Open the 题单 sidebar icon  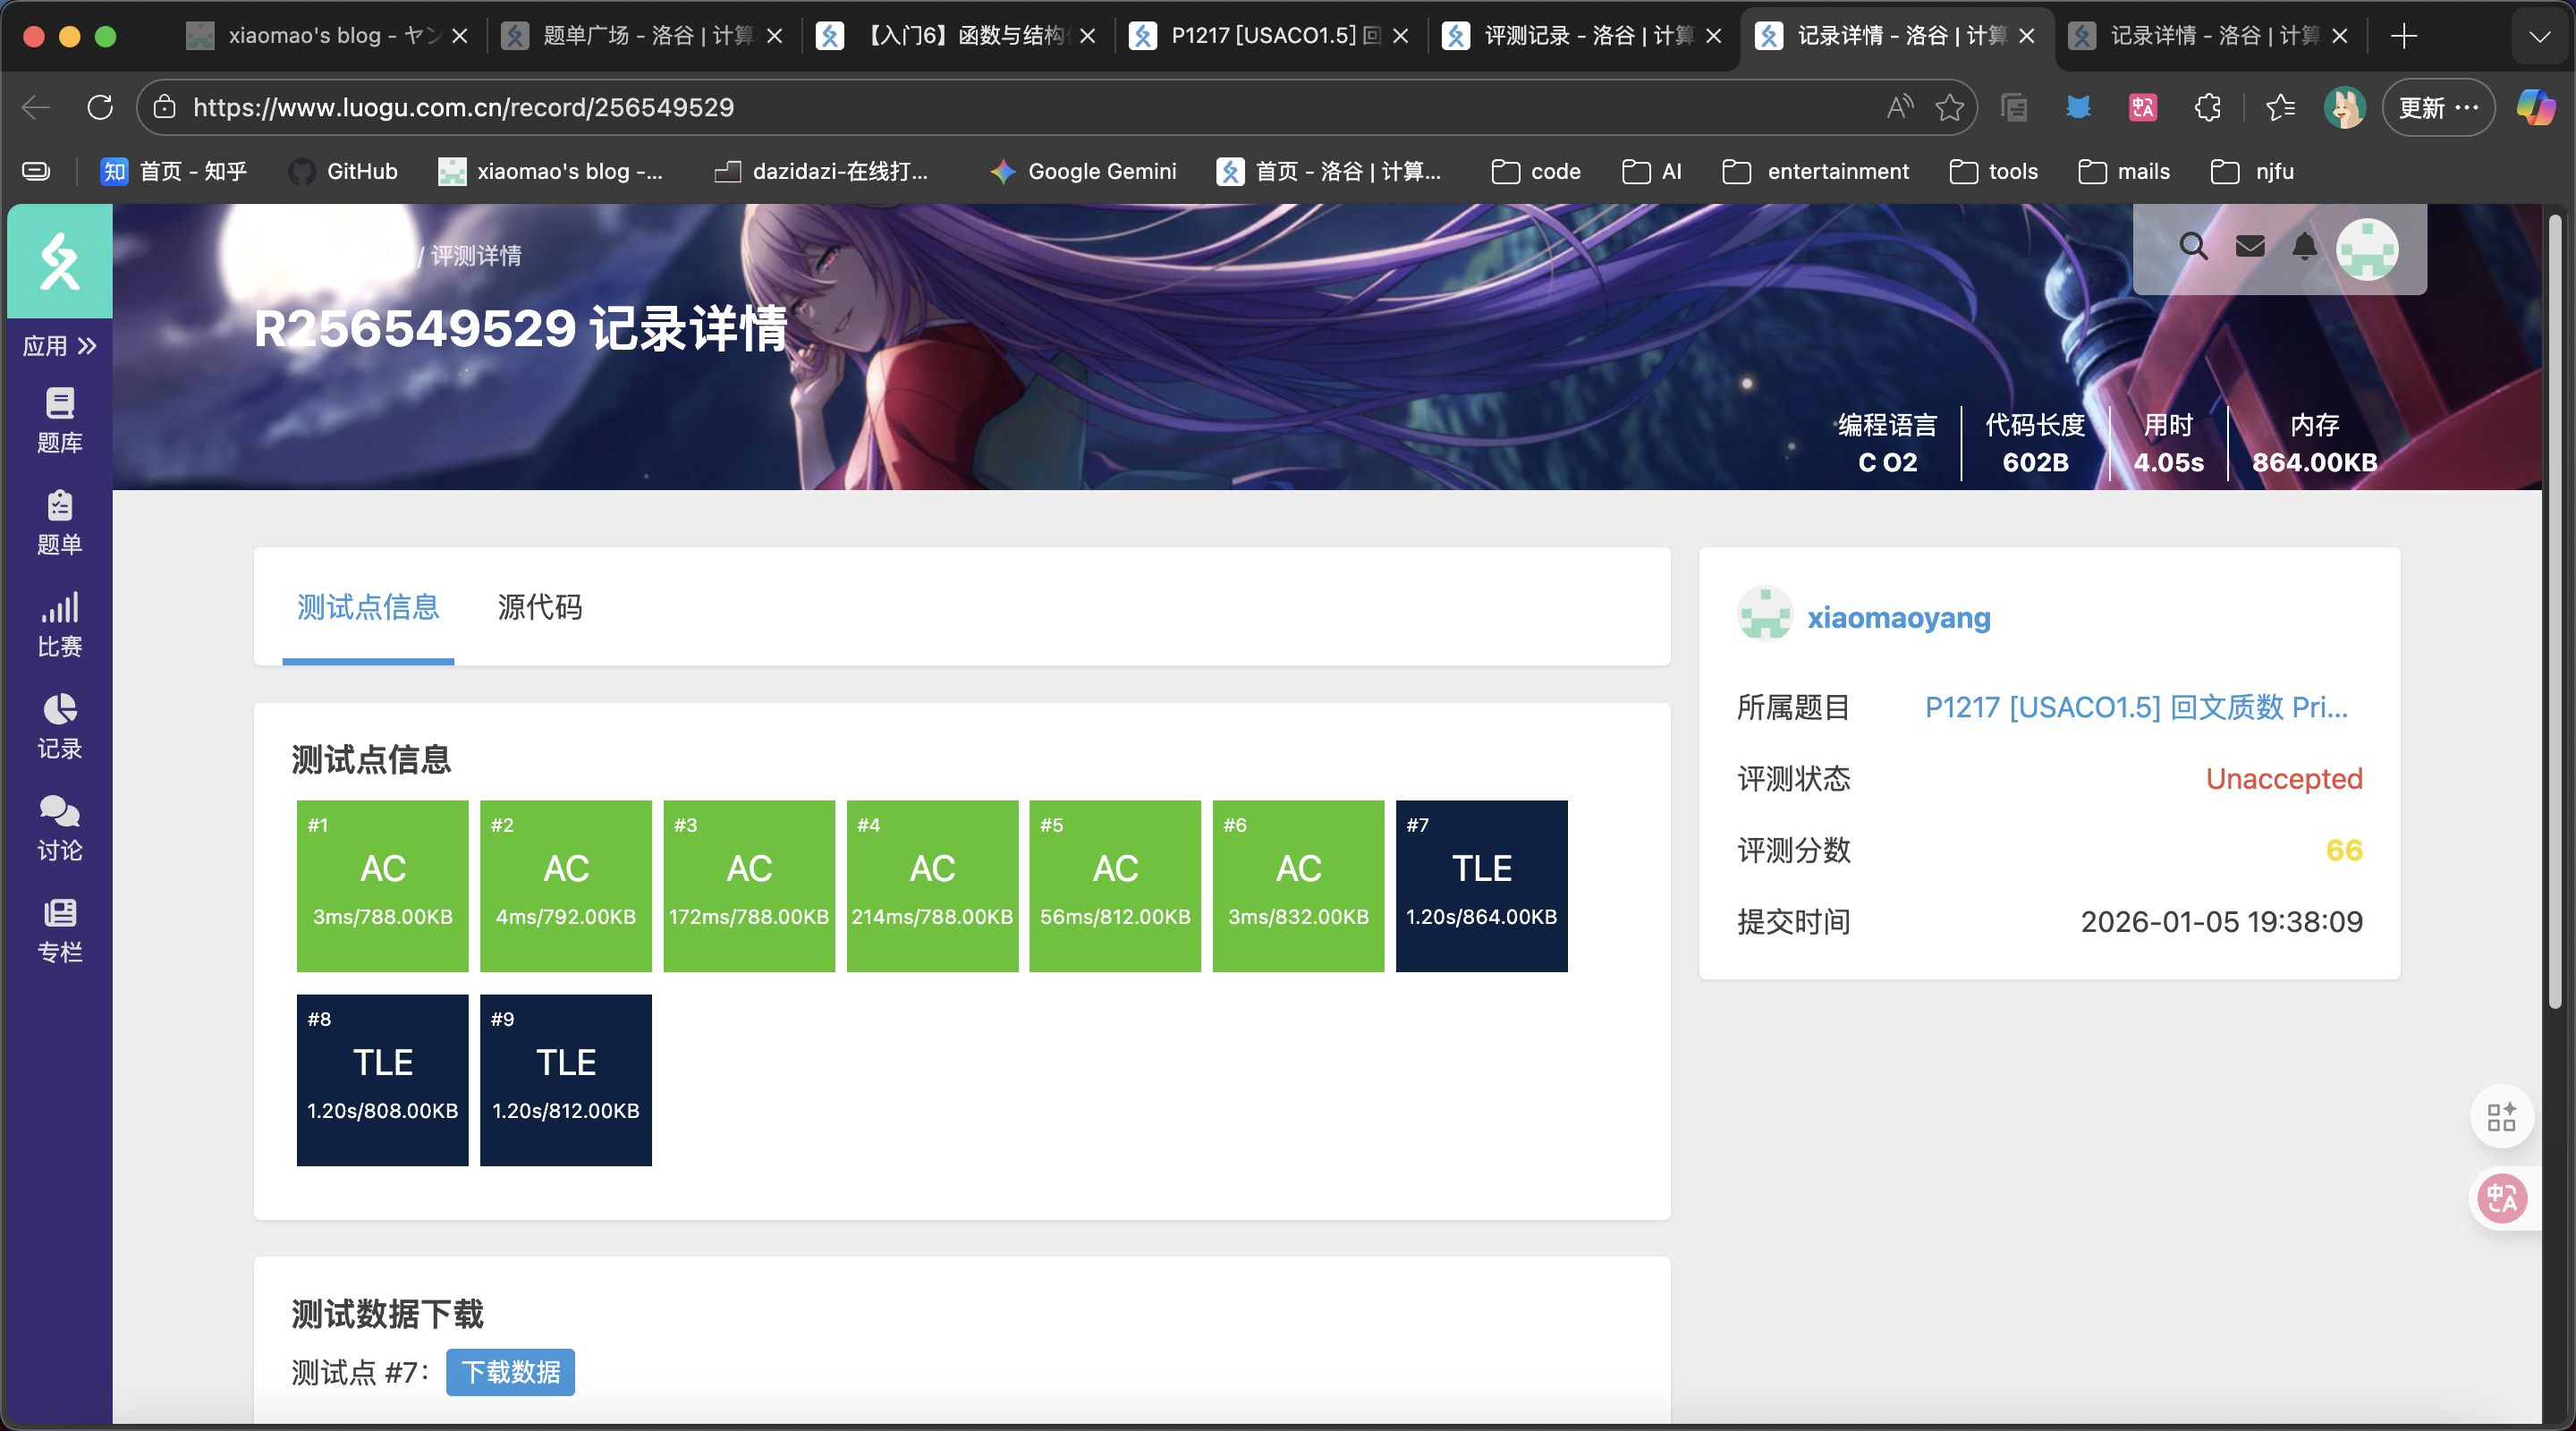59,522
